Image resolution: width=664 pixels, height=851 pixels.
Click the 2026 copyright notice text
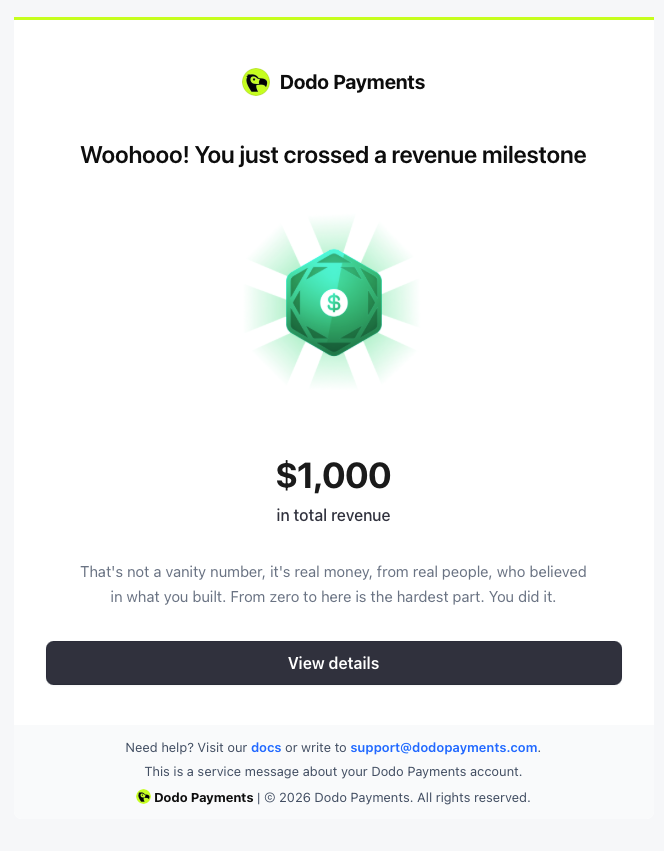coord(397,797)
